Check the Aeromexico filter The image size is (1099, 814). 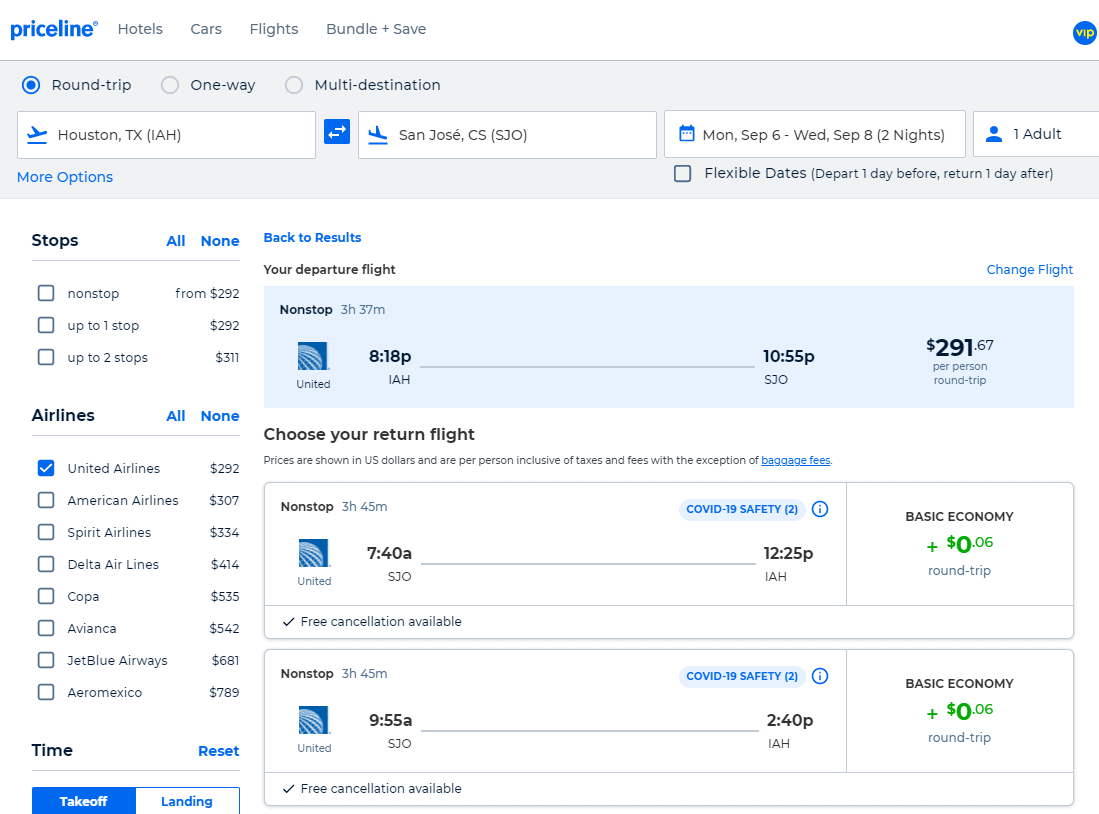pos(46,692)
